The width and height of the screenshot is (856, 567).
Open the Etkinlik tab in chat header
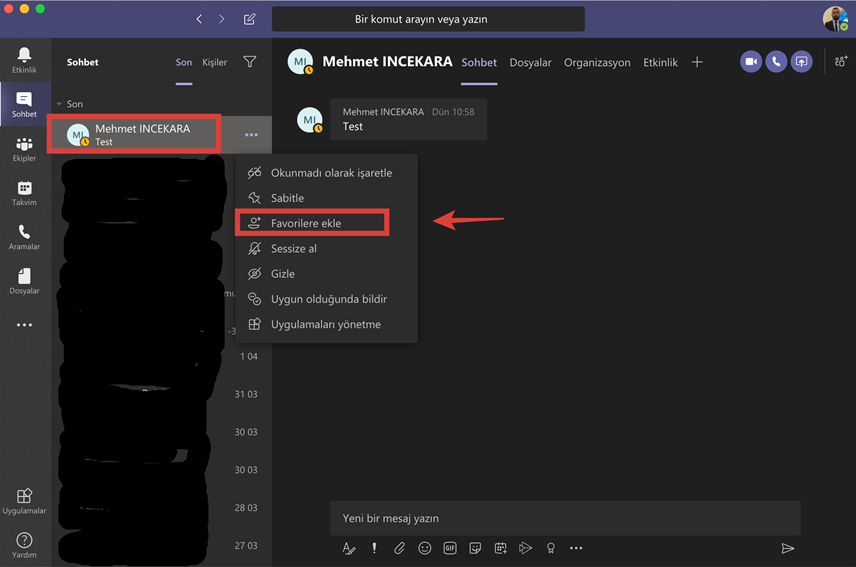click(660, 63)
